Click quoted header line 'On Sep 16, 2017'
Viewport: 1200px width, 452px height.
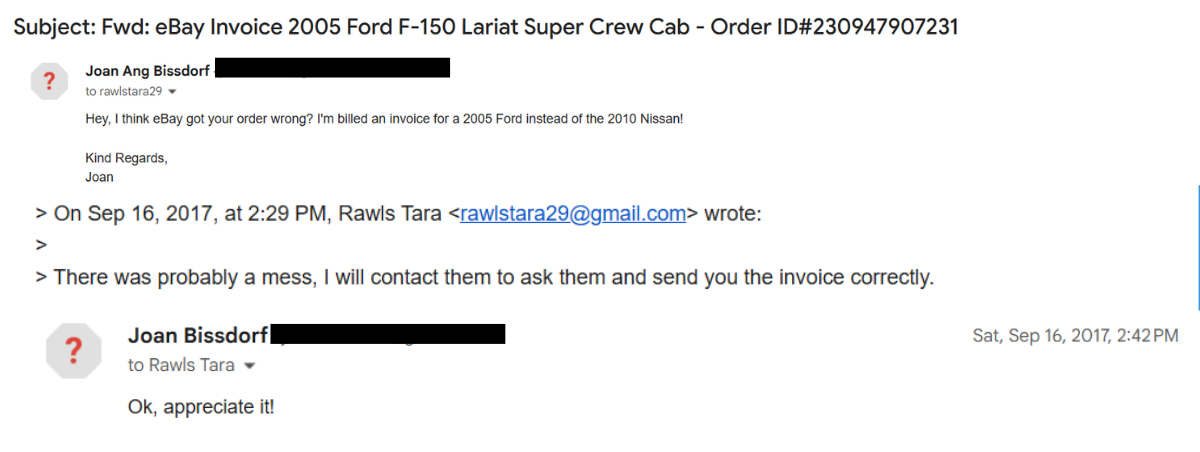point(398,213)
